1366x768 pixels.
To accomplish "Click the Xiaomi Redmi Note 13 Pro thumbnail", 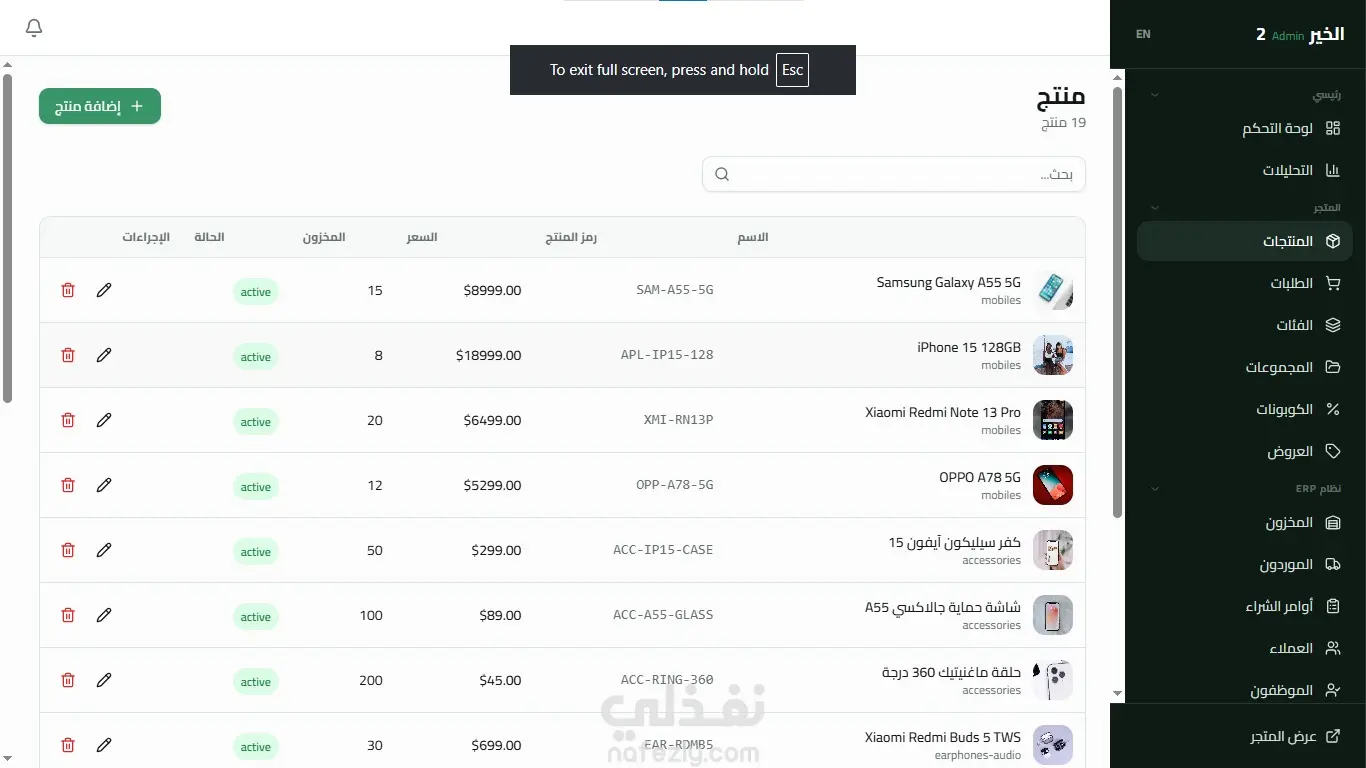I will coord(1053,420).
